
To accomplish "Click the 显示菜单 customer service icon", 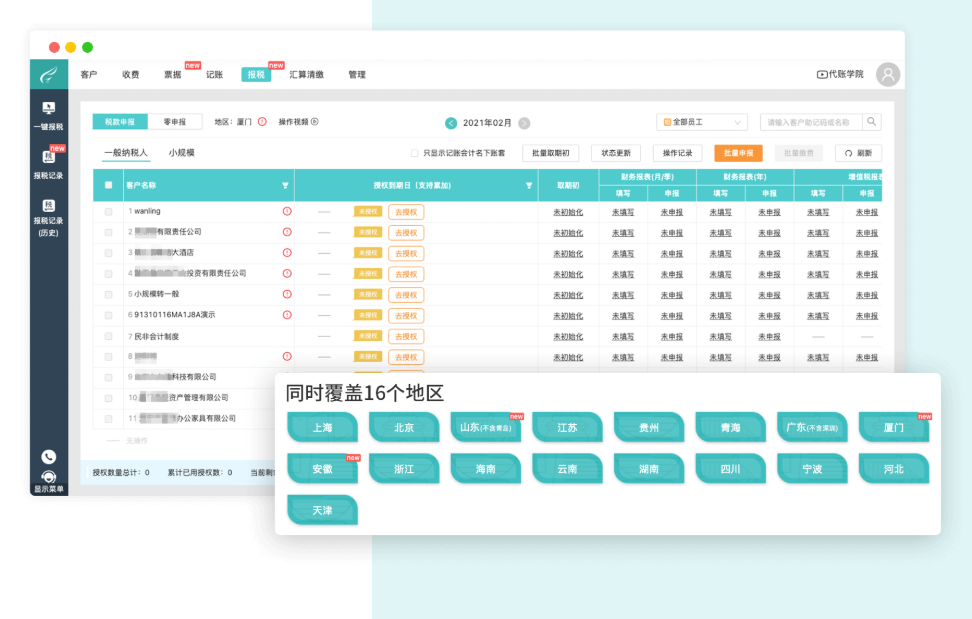I will [x=48, y=480].
